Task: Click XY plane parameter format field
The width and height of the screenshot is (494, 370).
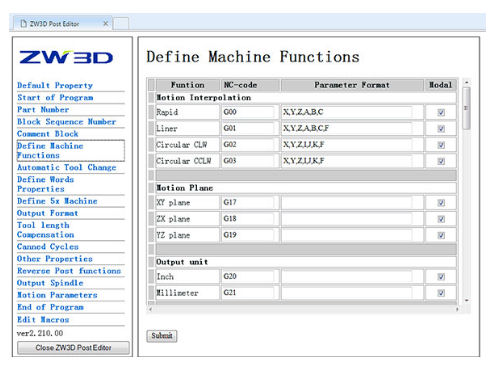Action: click(x=347, y=202)
